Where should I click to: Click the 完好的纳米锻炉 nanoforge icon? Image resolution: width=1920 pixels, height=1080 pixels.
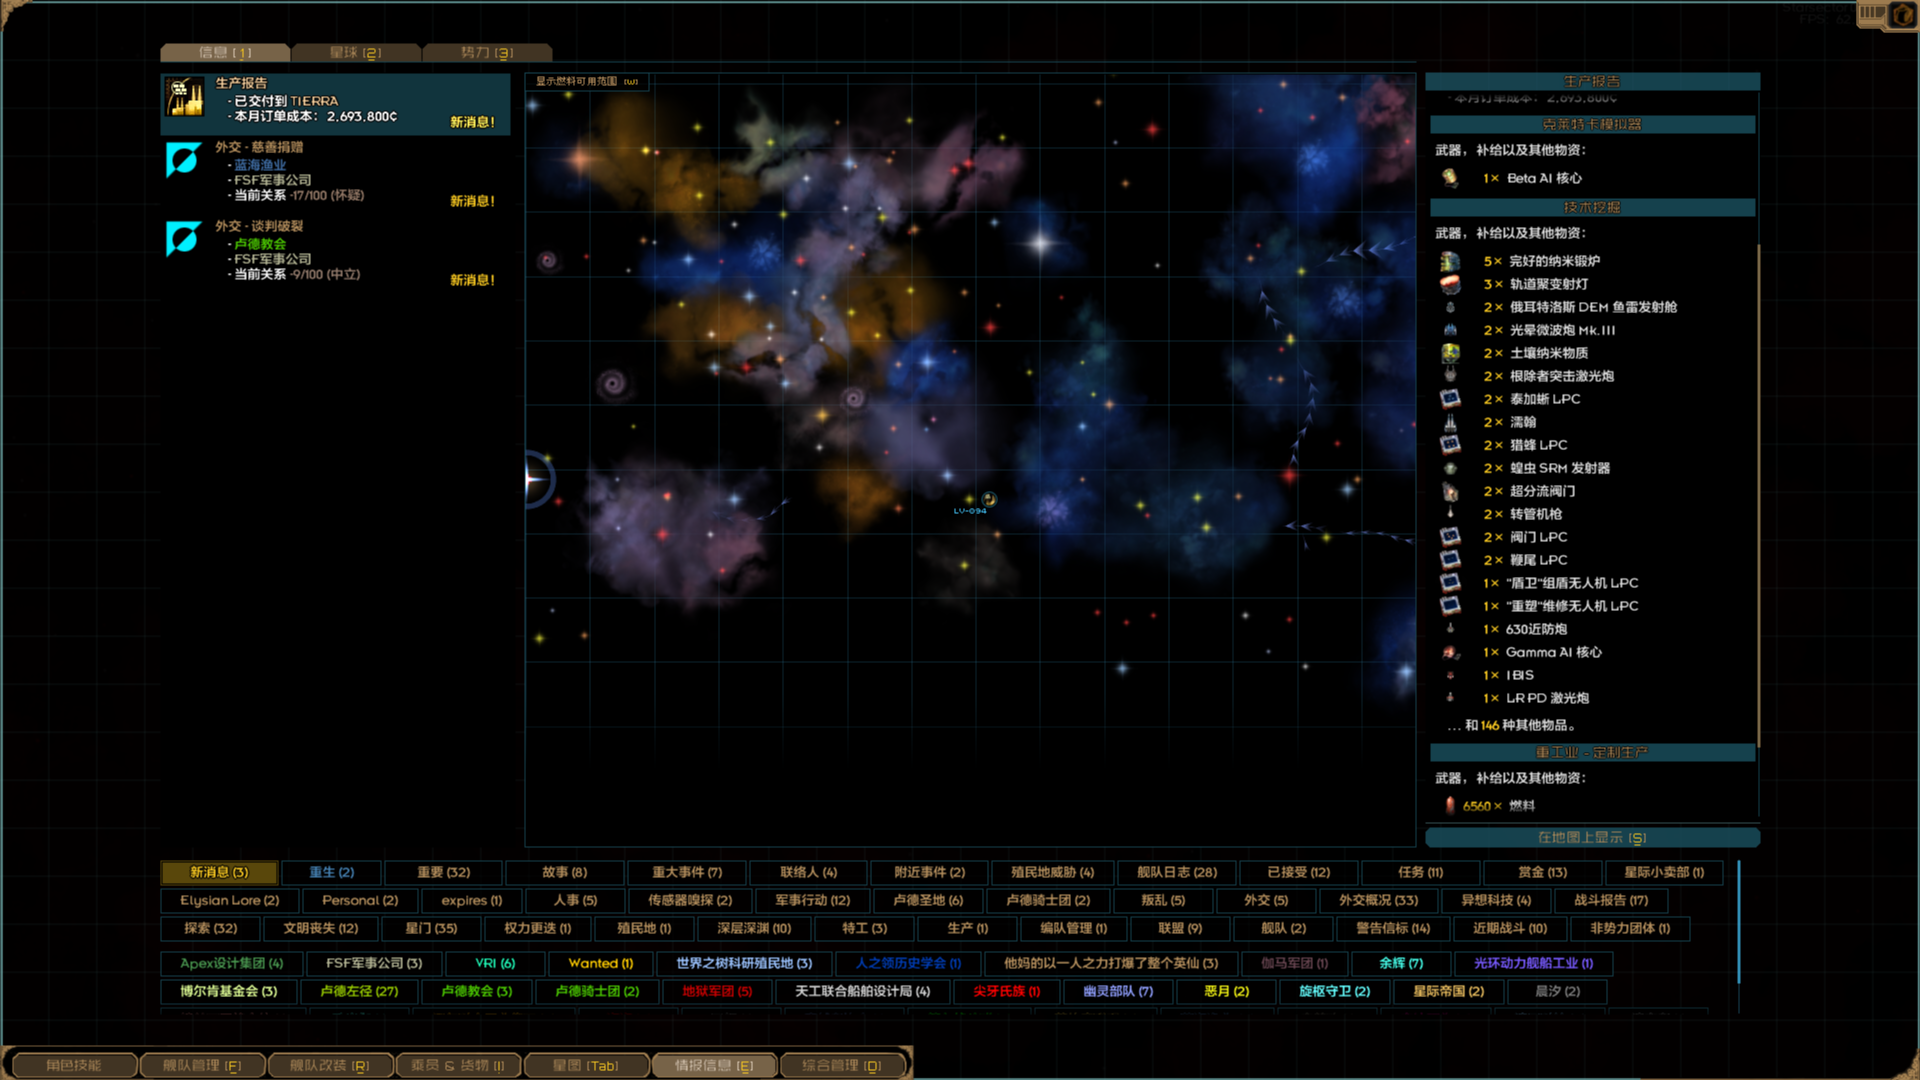tap(1450, 261)
